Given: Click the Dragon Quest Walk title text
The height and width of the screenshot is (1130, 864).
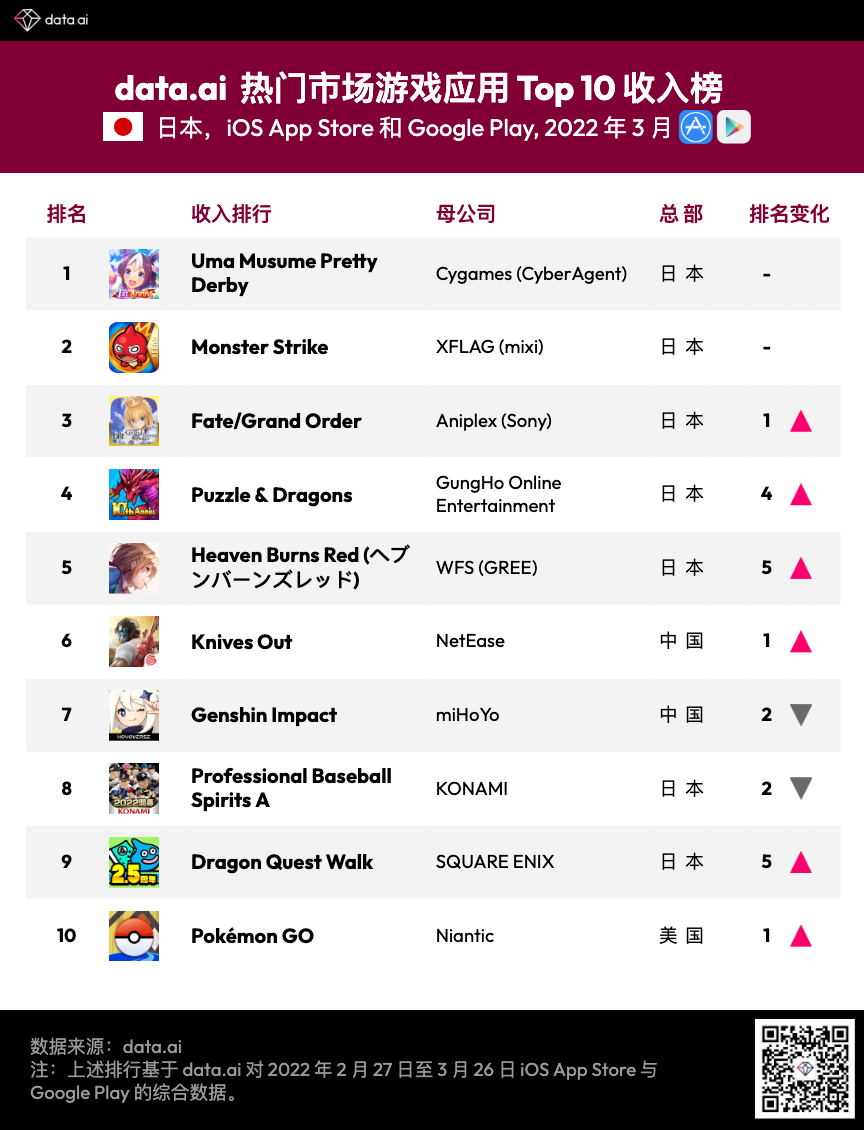Looking at the screenshot, I should tap(282, 862).
